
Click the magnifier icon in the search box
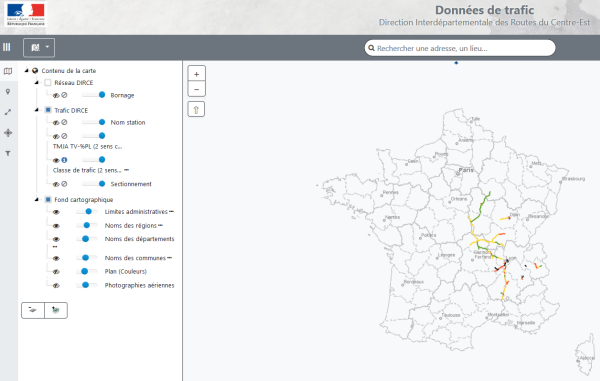[371, 48]
